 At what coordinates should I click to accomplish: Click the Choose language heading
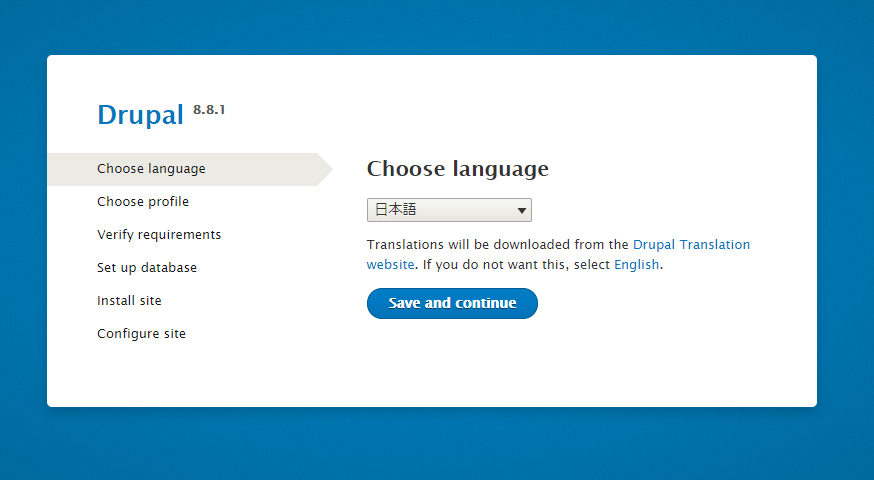click(x=458, y=169)
